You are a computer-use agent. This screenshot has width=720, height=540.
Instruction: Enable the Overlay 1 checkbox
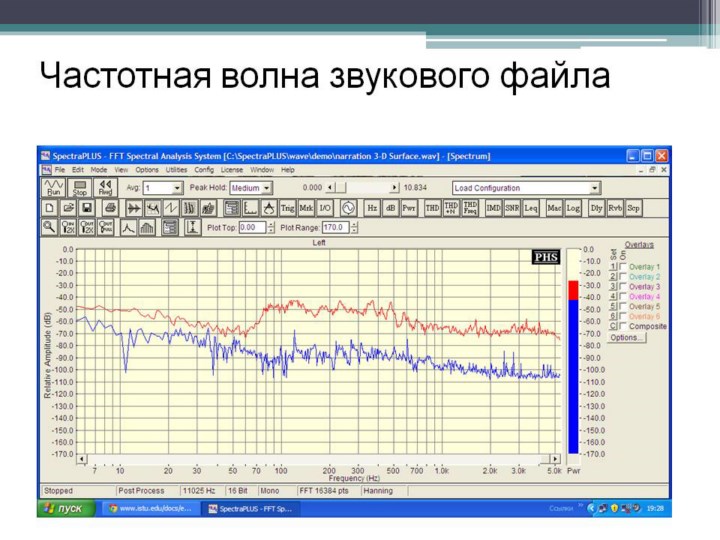pos(623,267)
